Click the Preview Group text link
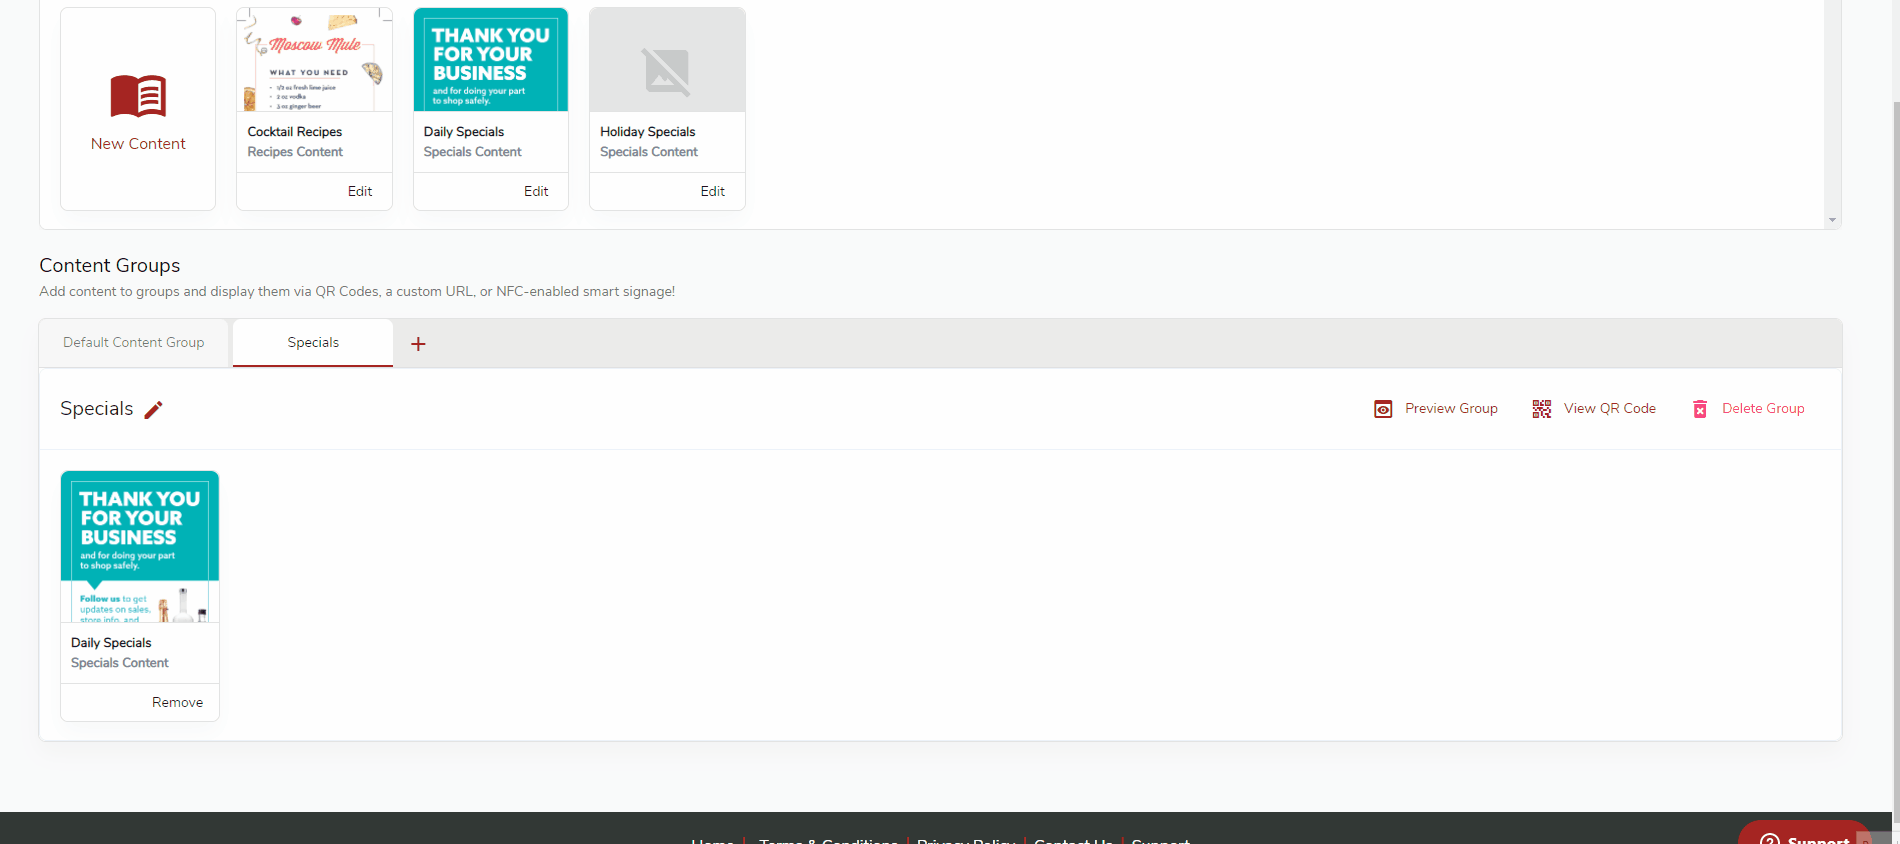 point(1451,408)
